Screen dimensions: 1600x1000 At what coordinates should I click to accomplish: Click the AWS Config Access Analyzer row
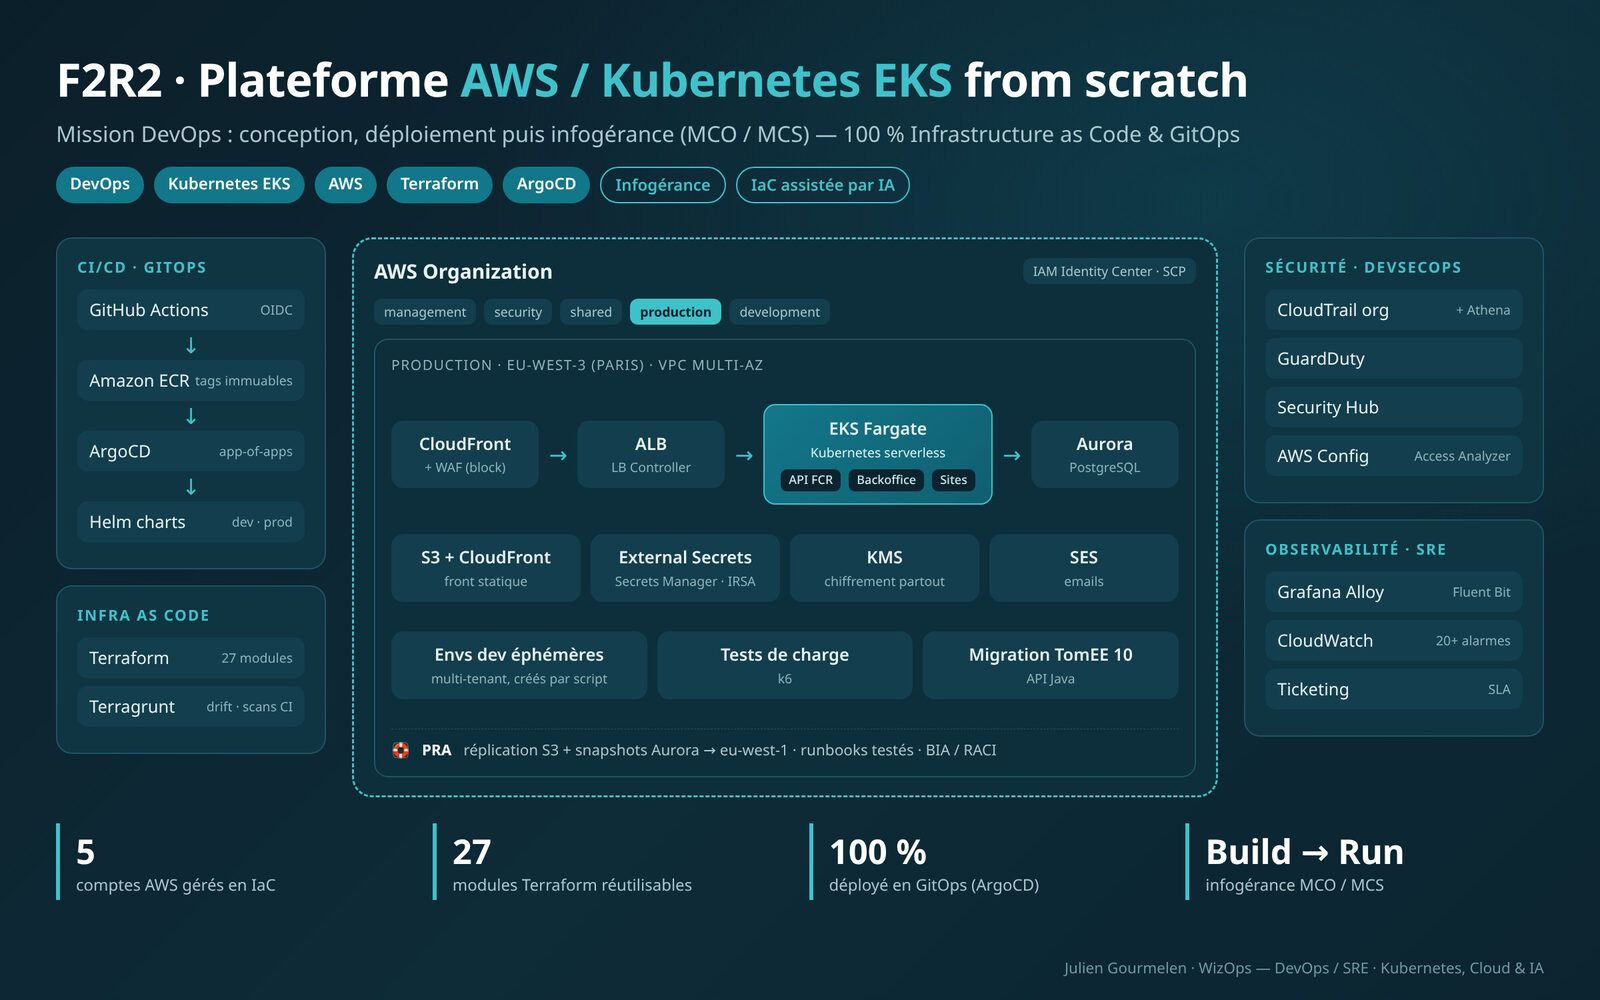click(1394, 456)
